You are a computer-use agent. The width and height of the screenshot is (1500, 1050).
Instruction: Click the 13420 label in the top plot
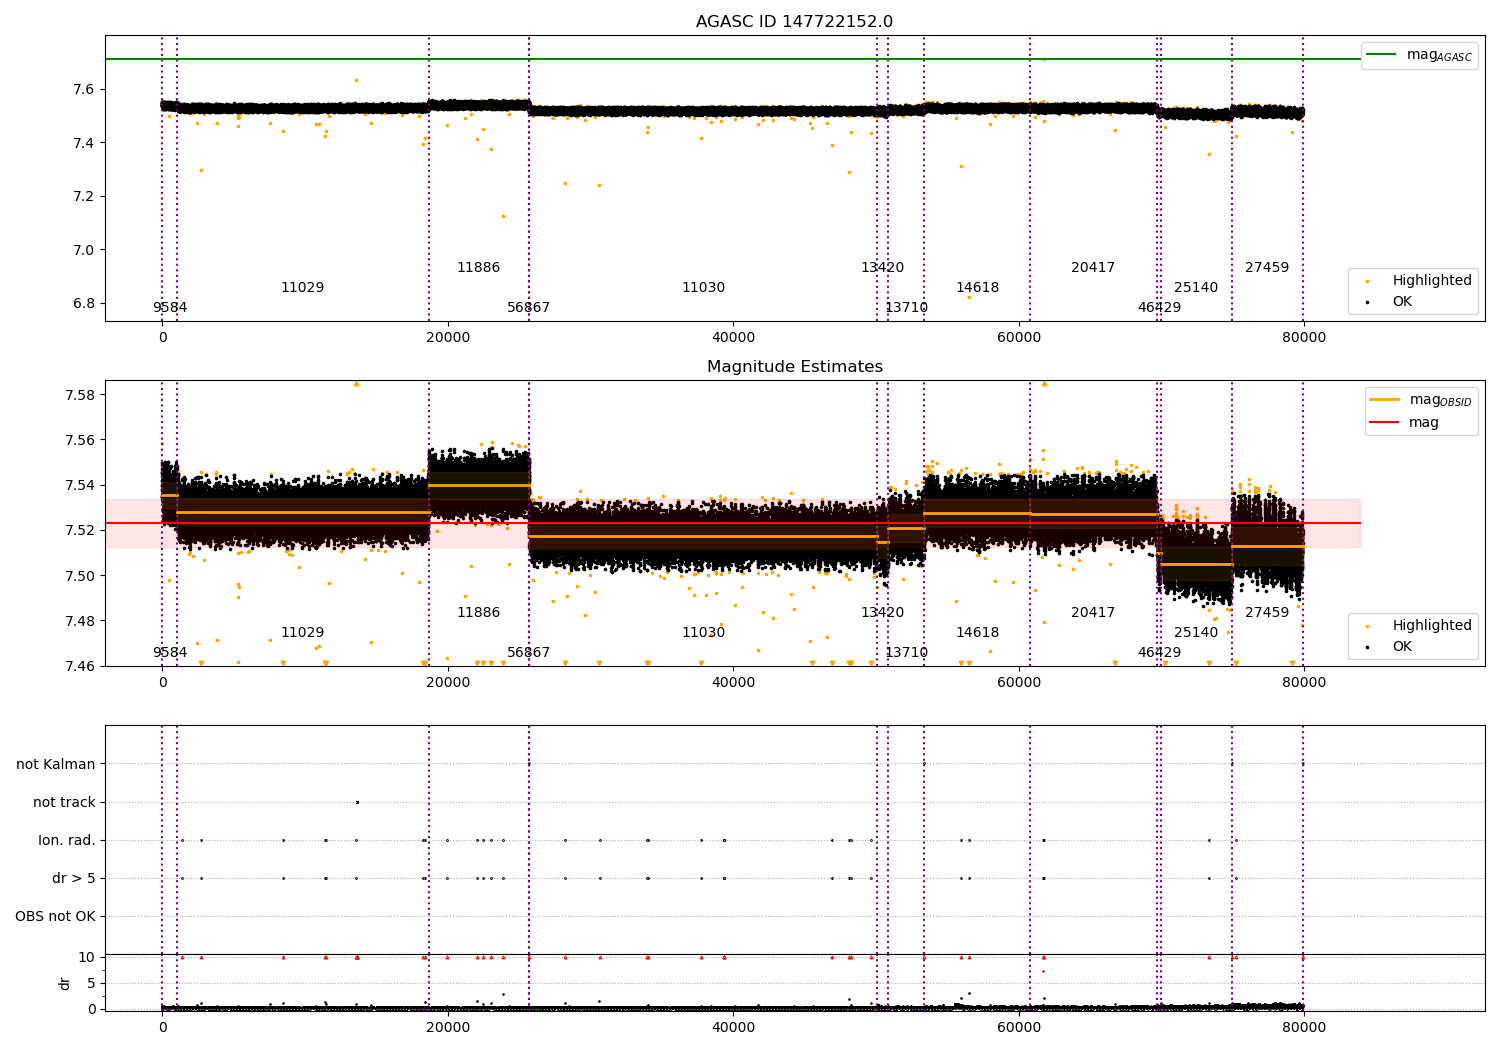(x=882, y=268)
